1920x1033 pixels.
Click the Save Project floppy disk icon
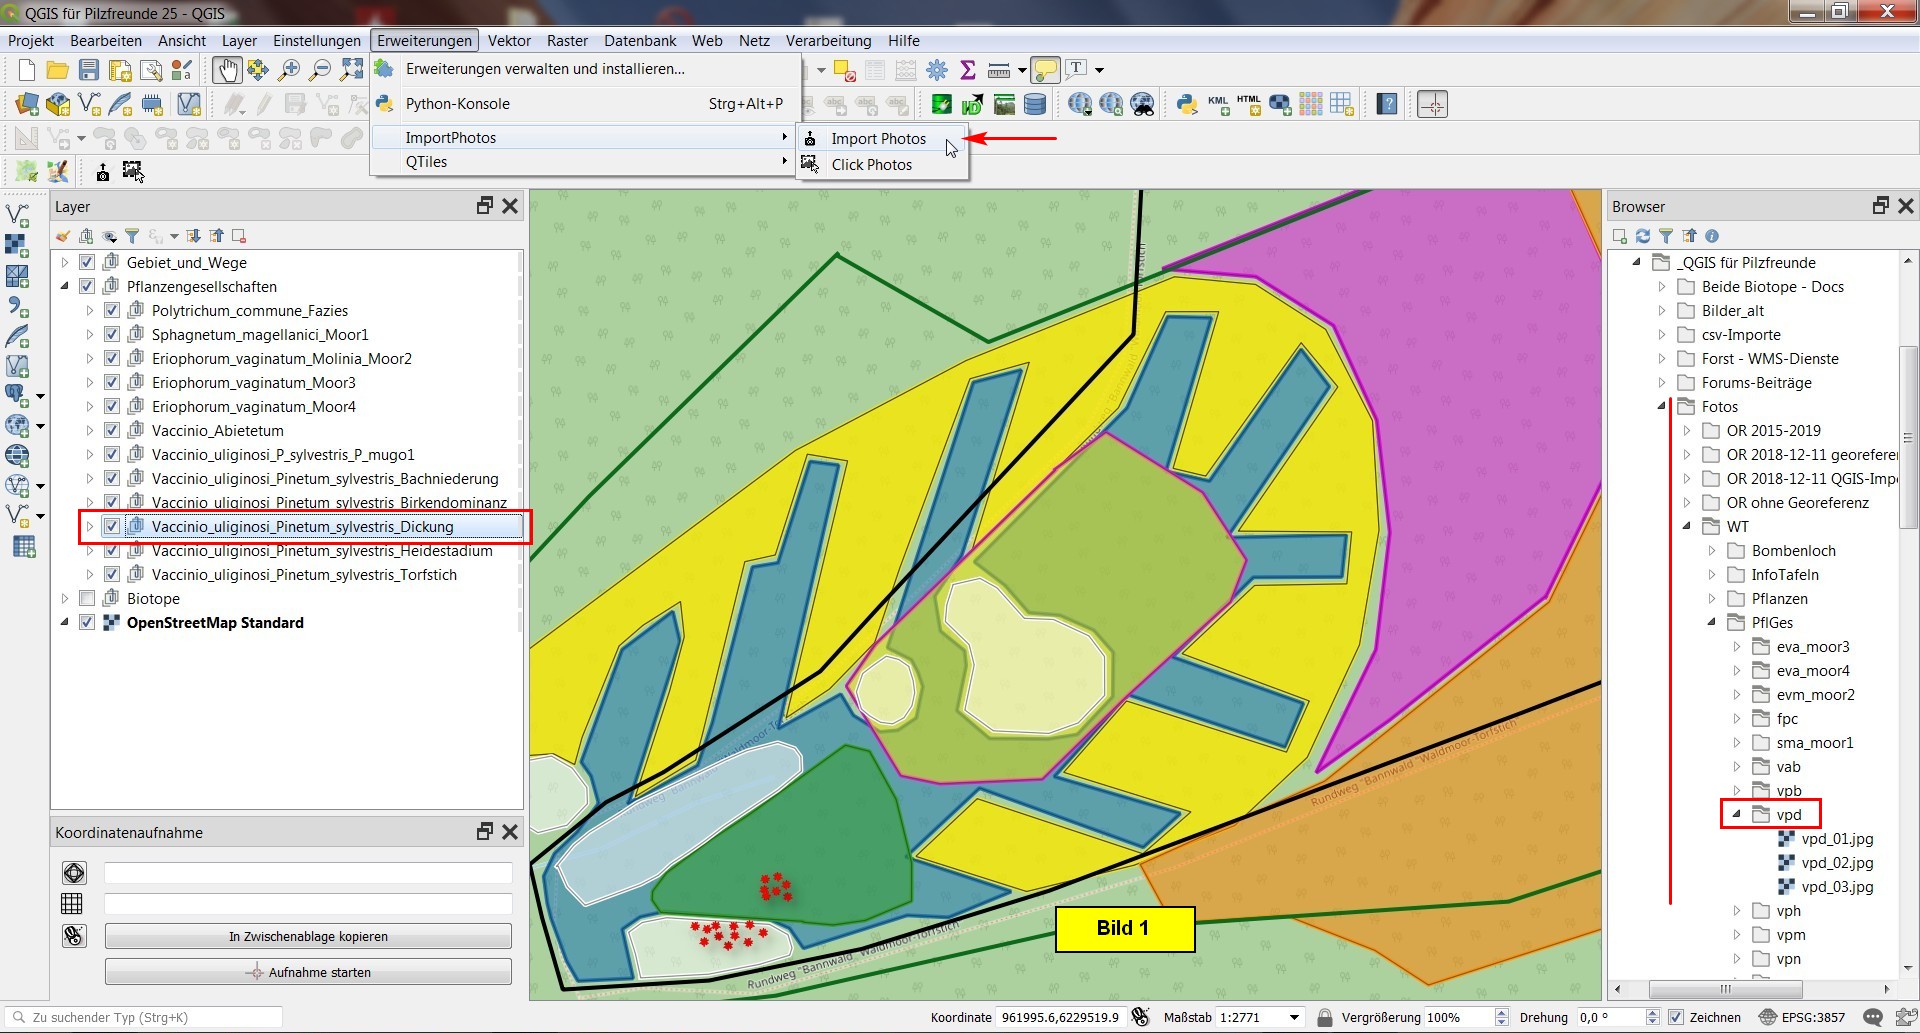point(89,70)
